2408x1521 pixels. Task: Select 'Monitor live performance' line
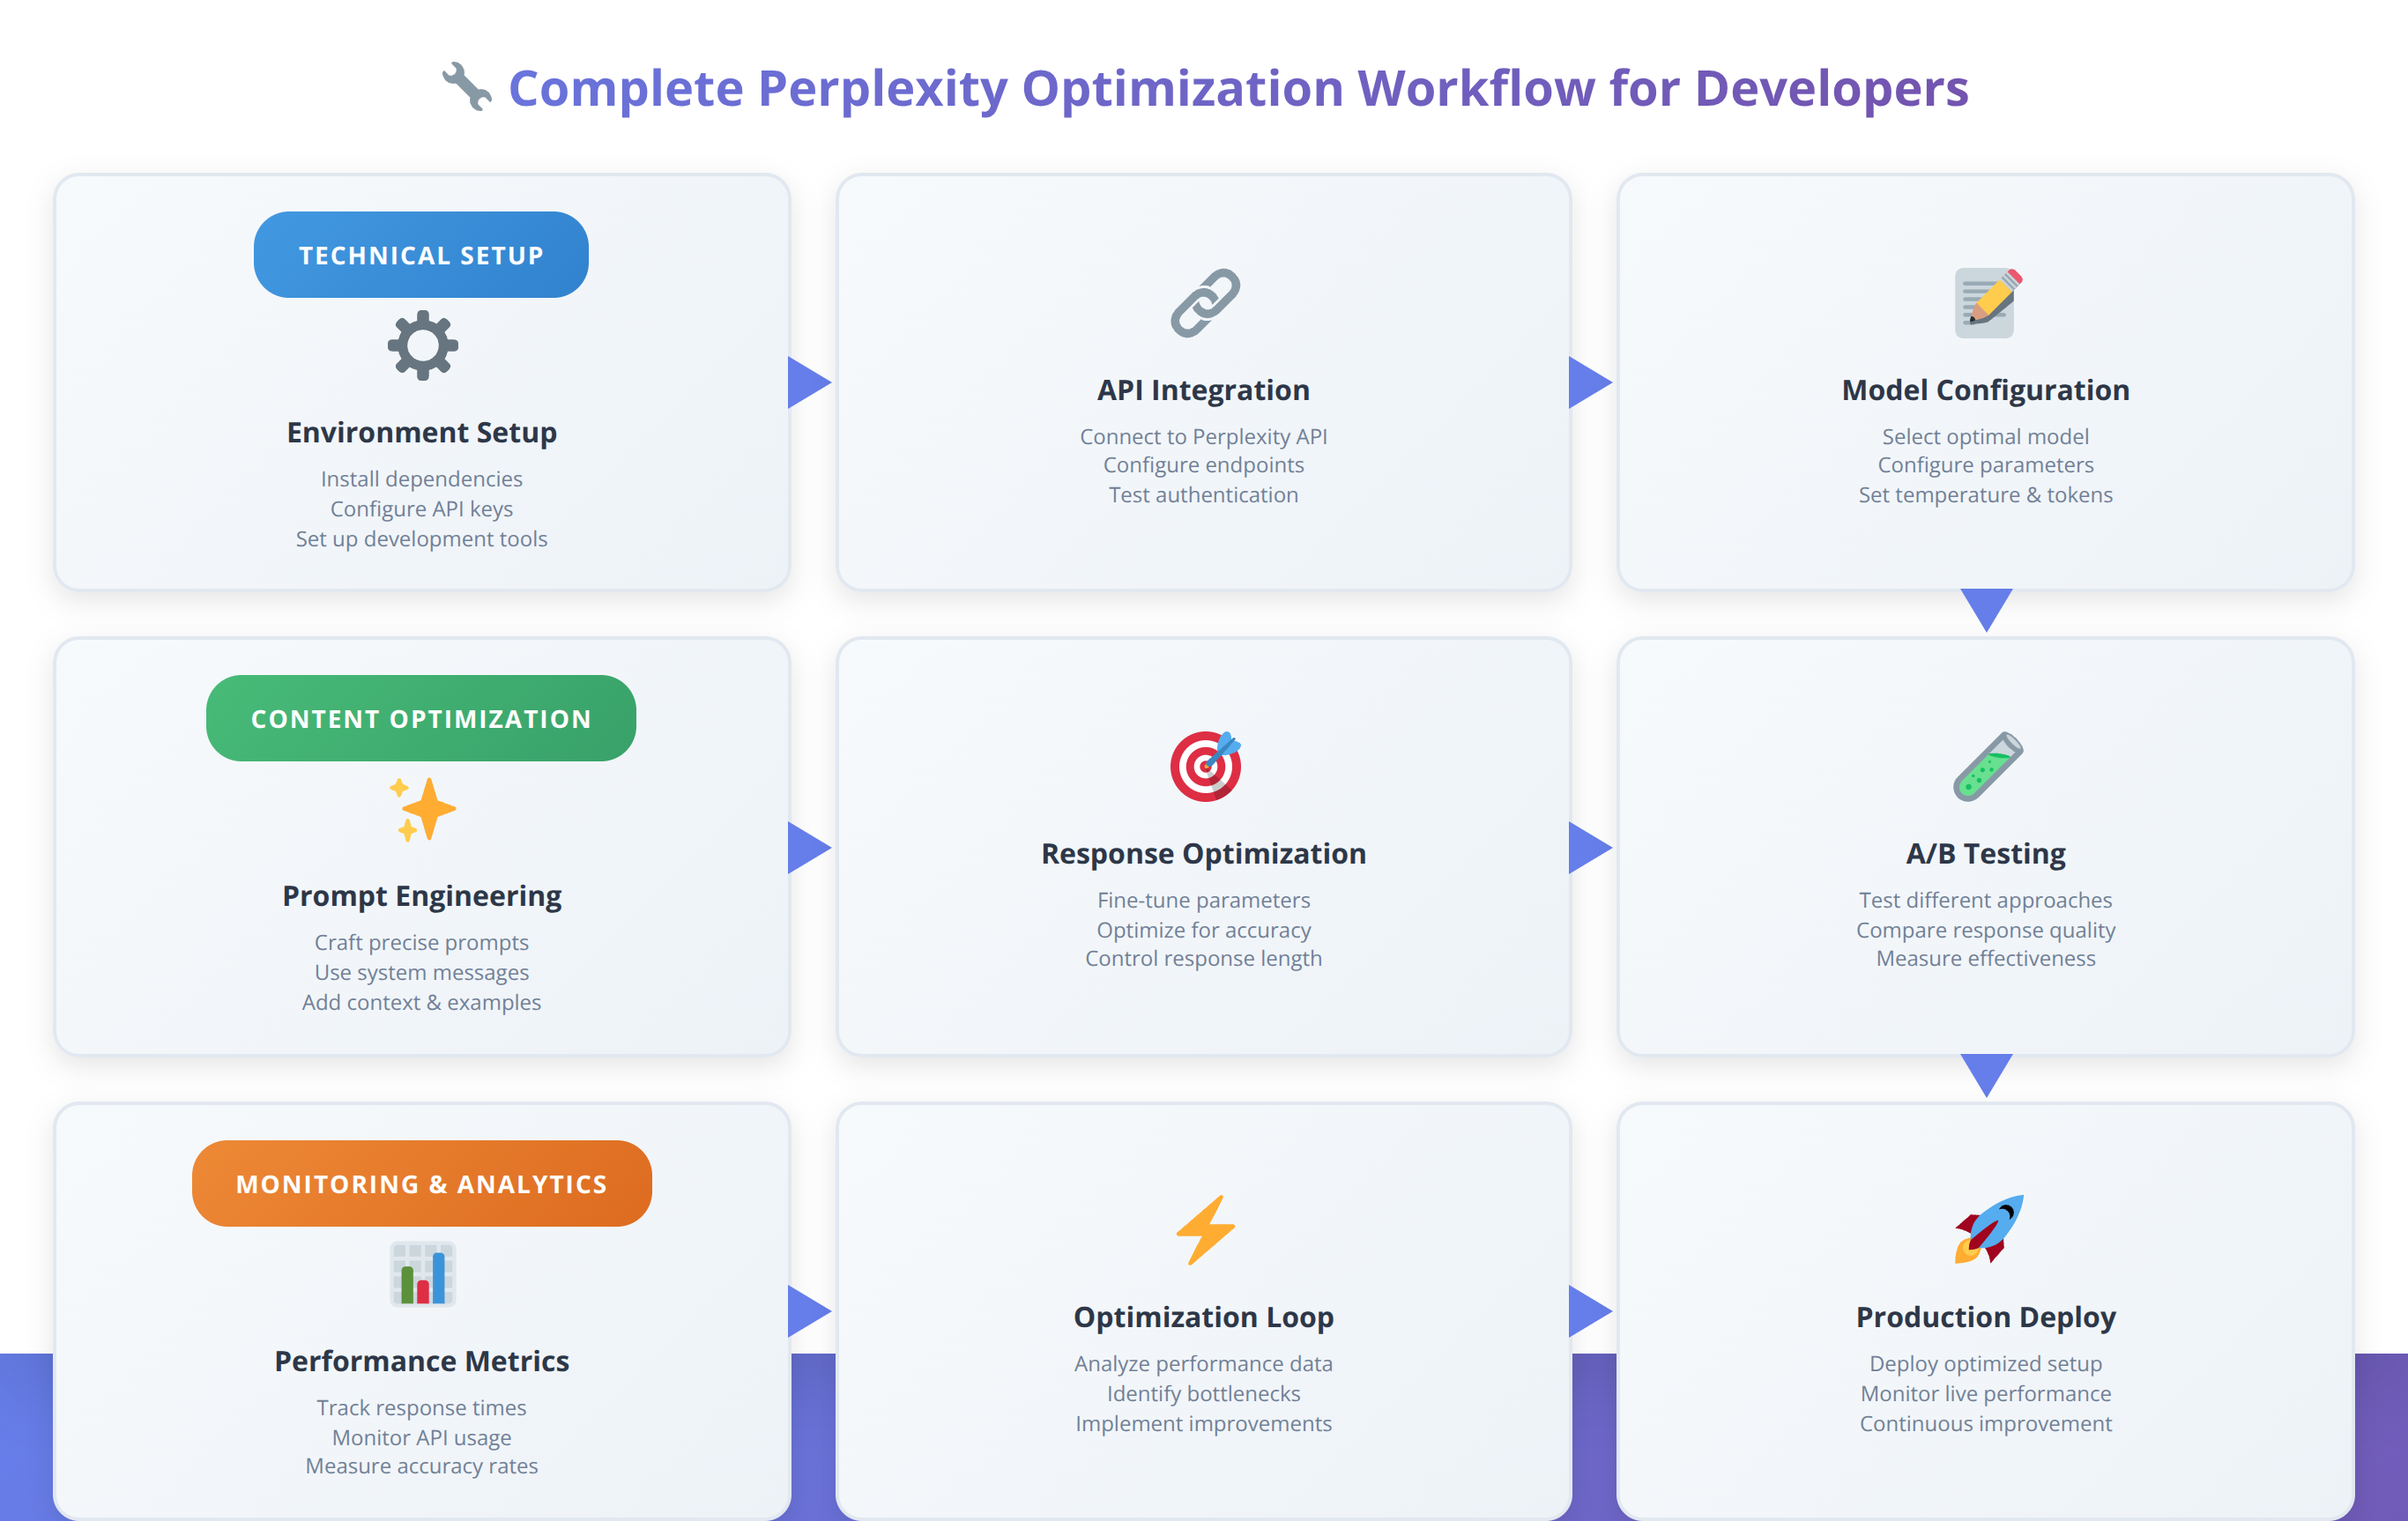click(1985, 1394)
